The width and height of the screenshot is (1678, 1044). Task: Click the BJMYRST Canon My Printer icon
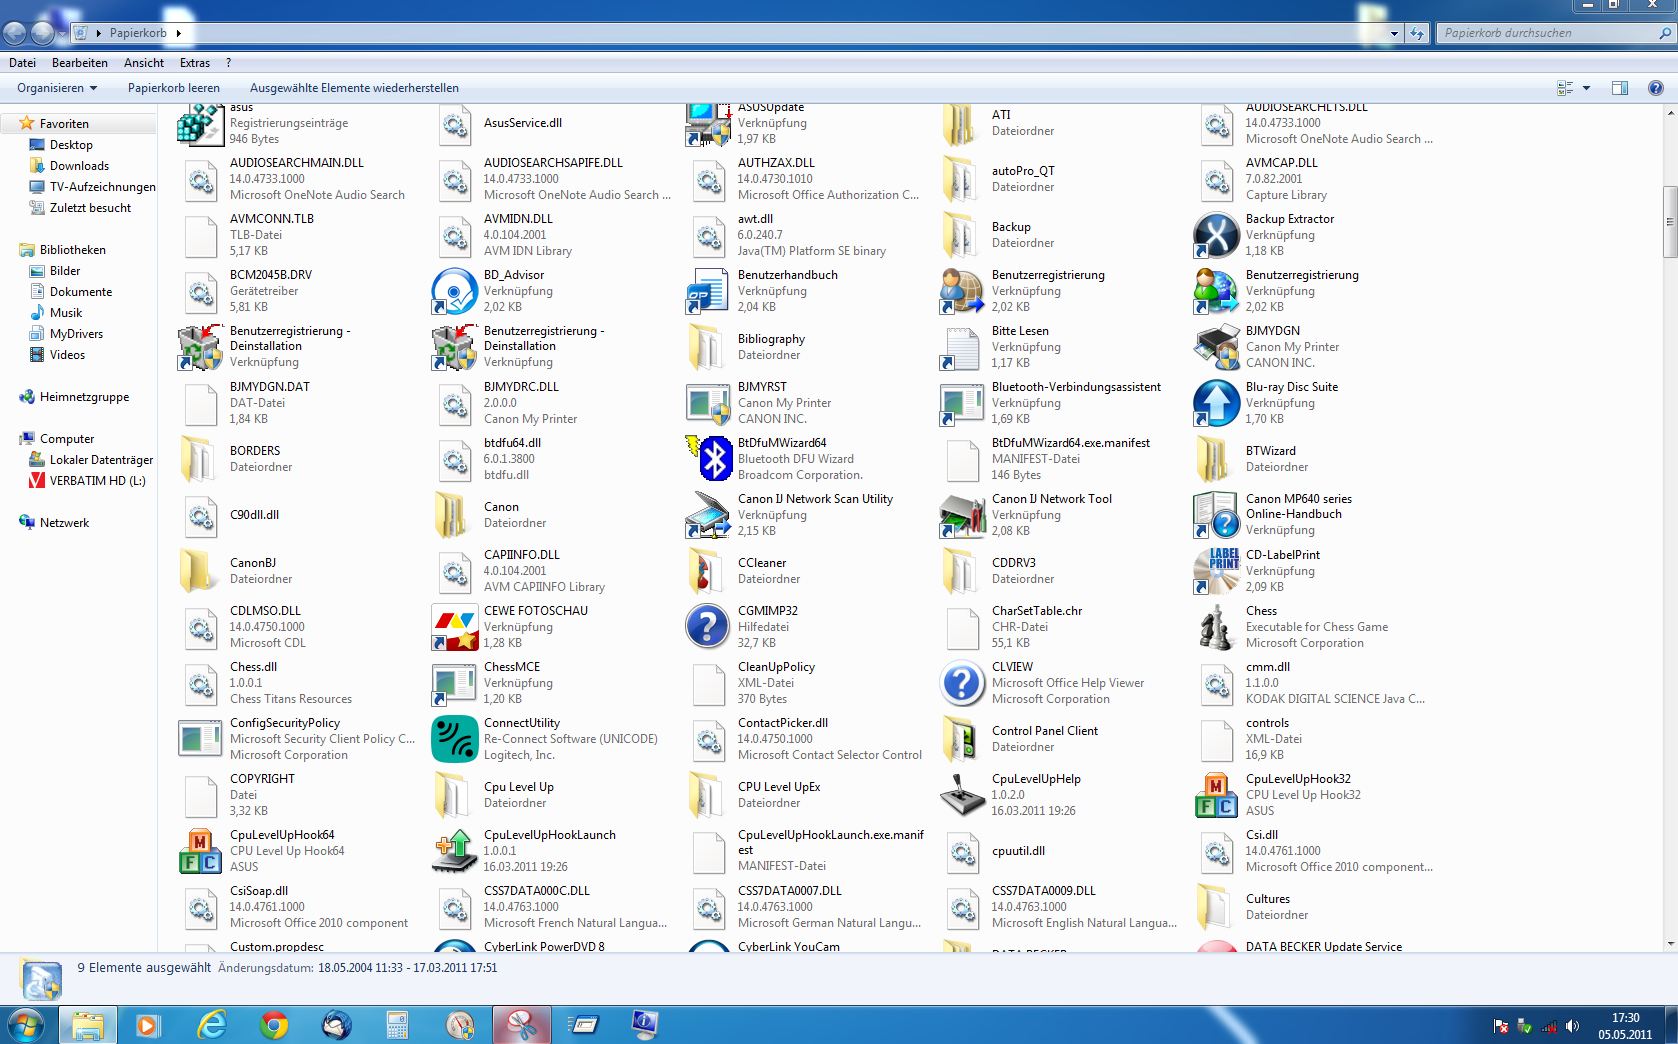point(708,403)
